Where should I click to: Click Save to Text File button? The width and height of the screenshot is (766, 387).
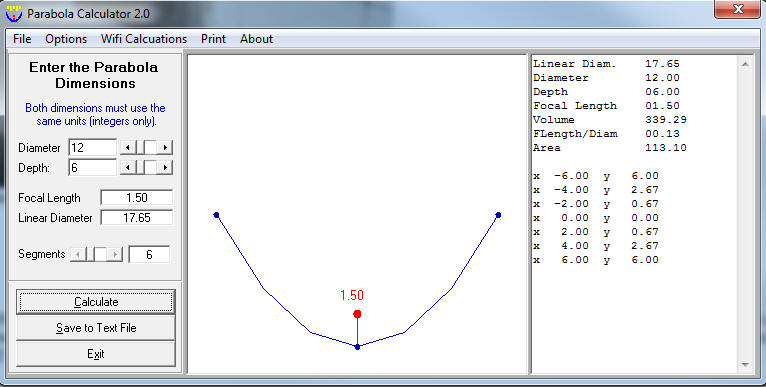pos(96,328)
